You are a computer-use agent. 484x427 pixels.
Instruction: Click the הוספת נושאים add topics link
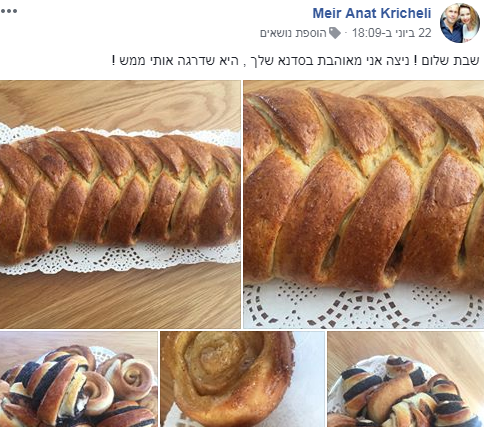(293, 33)
